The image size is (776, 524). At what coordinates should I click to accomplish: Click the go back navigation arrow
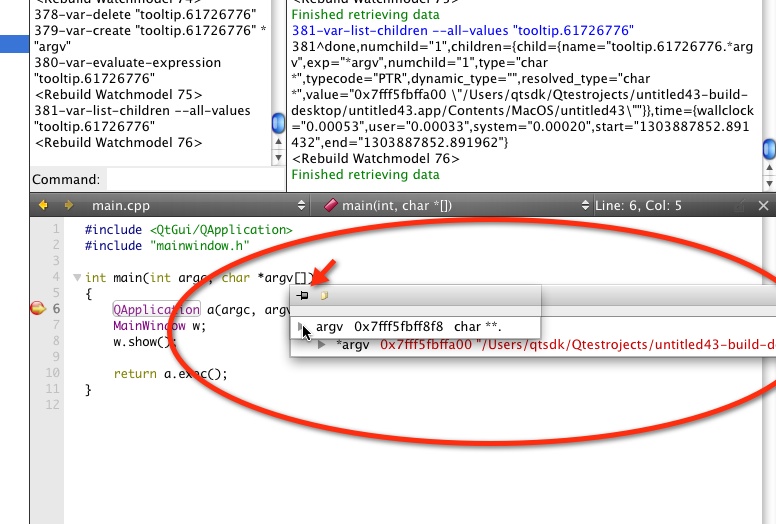(x=43, y=205)
